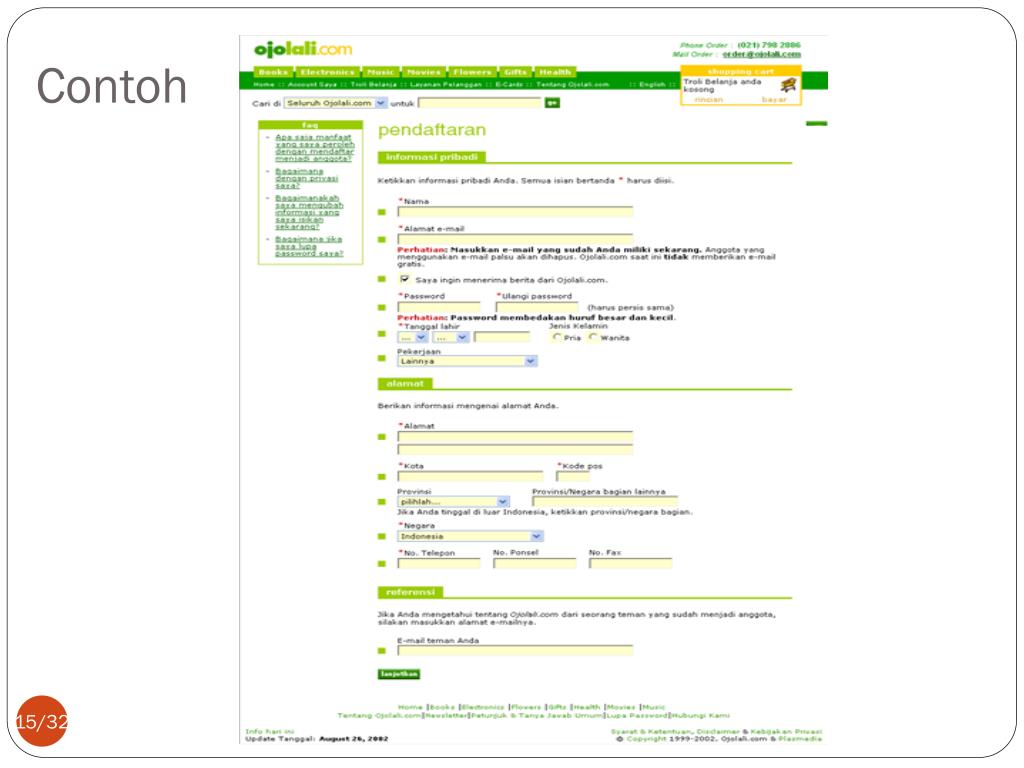1024x768 pixels.
Task: Click bayar link in shopping cart box
Action: pyautogui.click(x=774, y=99)
